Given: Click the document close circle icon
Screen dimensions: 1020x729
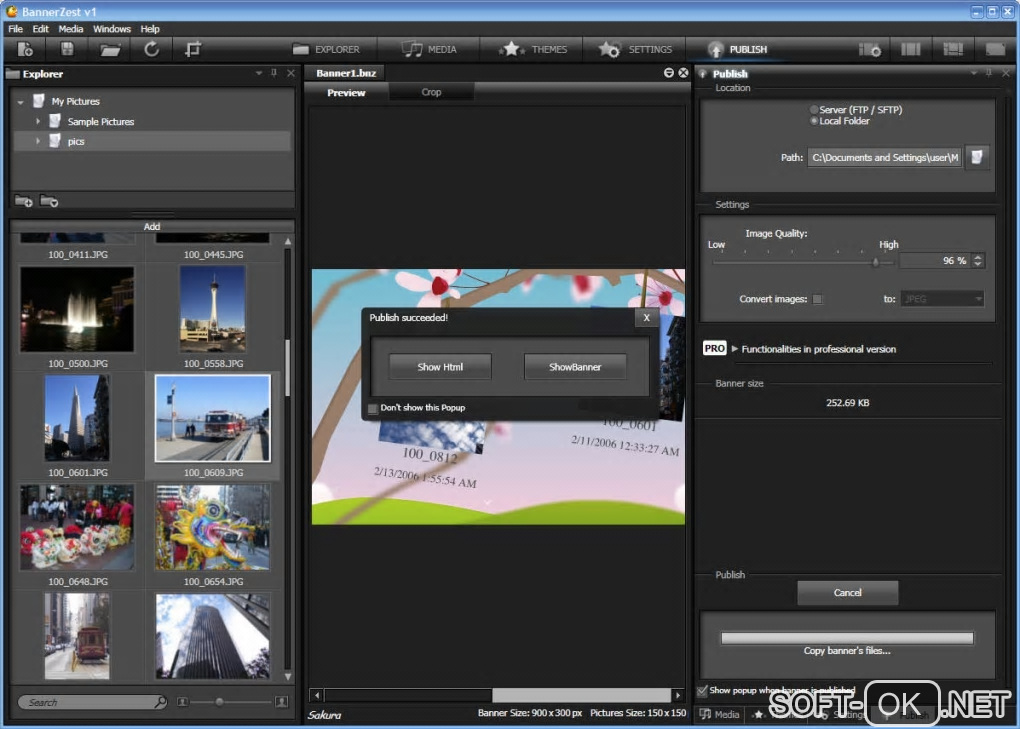Looking at the screenshot, I should 683,73.
